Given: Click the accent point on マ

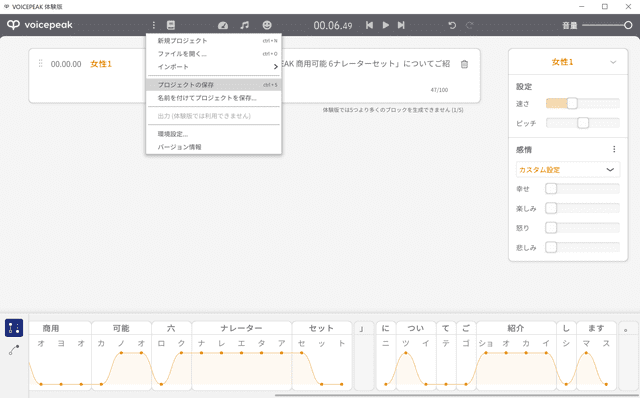Looking at the screenshot, I should [x=586, y=353].
